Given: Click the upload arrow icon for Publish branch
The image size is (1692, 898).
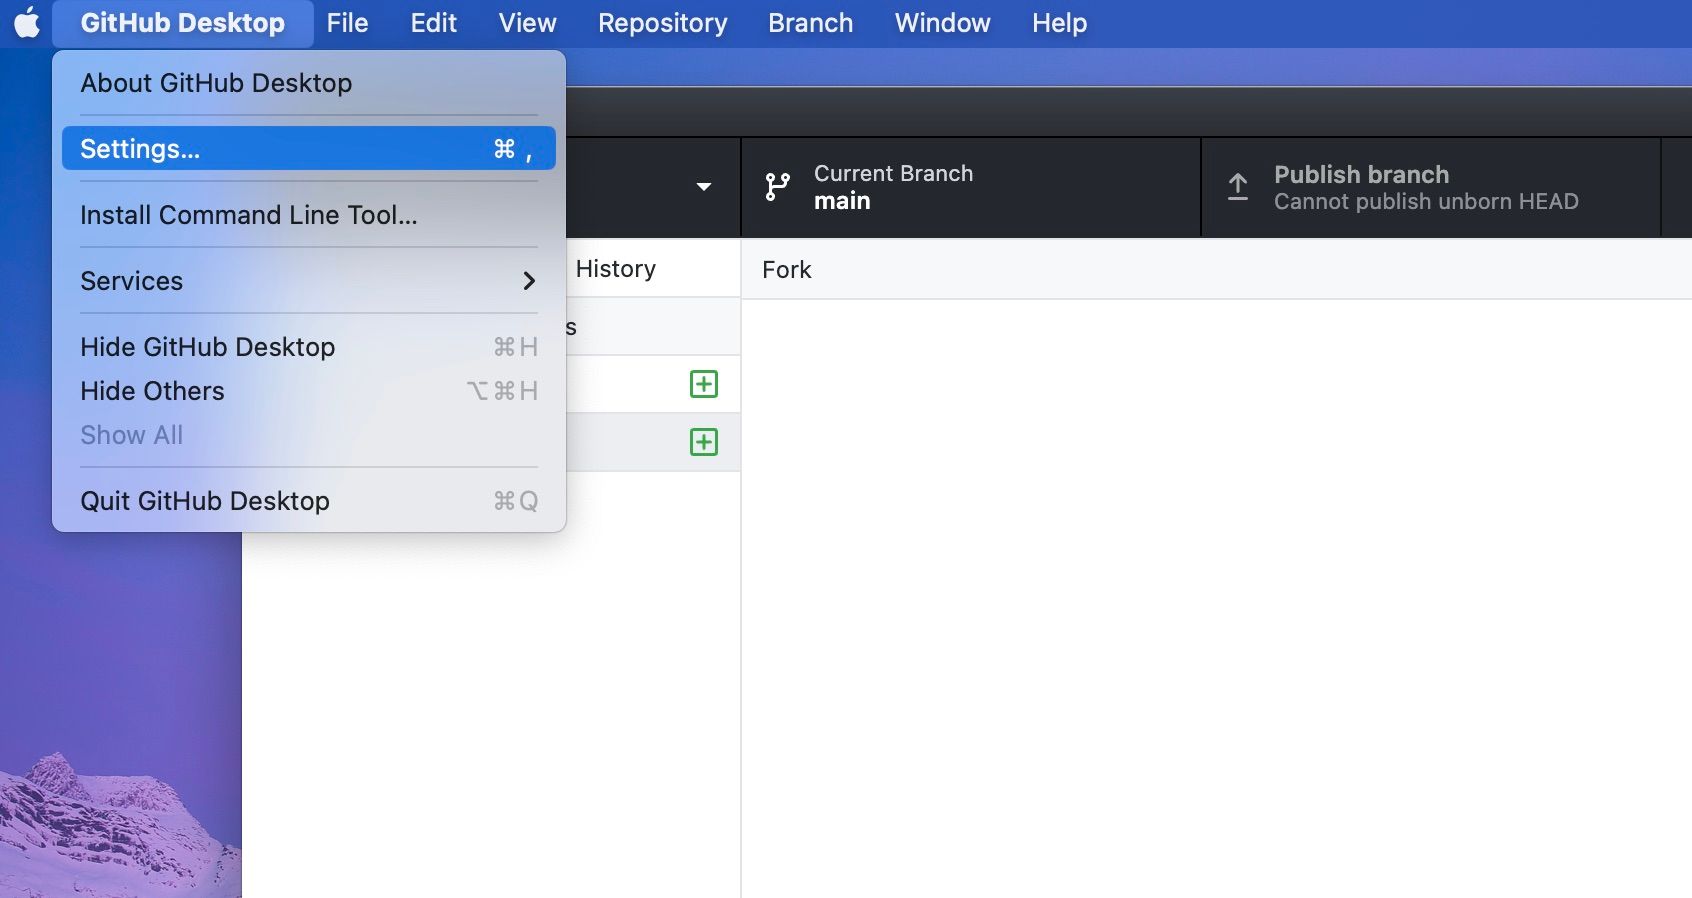Looking at the screenshot, I should coord(1238,187).
